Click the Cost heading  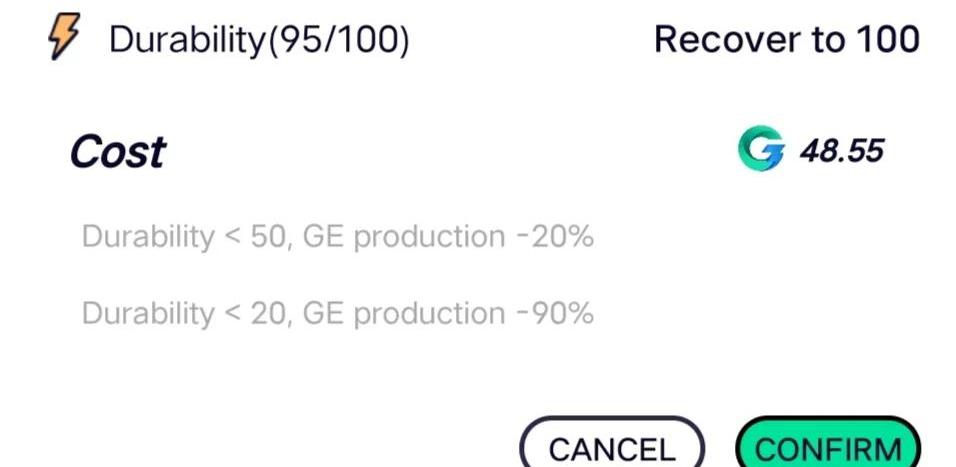click(117, 152)
